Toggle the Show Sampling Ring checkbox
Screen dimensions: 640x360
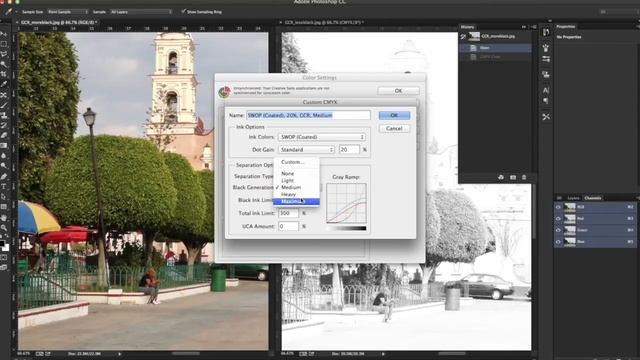click(x=183, y=11)
